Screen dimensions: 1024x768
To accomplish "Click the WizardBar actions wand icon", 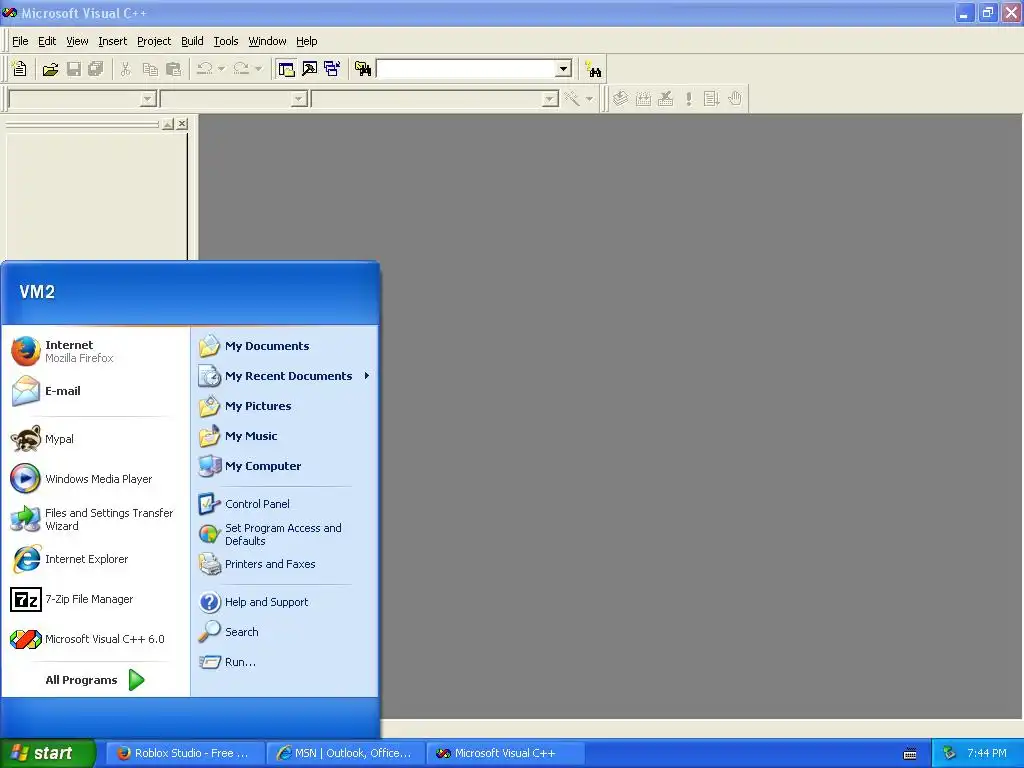I will [x=572, y=99].
